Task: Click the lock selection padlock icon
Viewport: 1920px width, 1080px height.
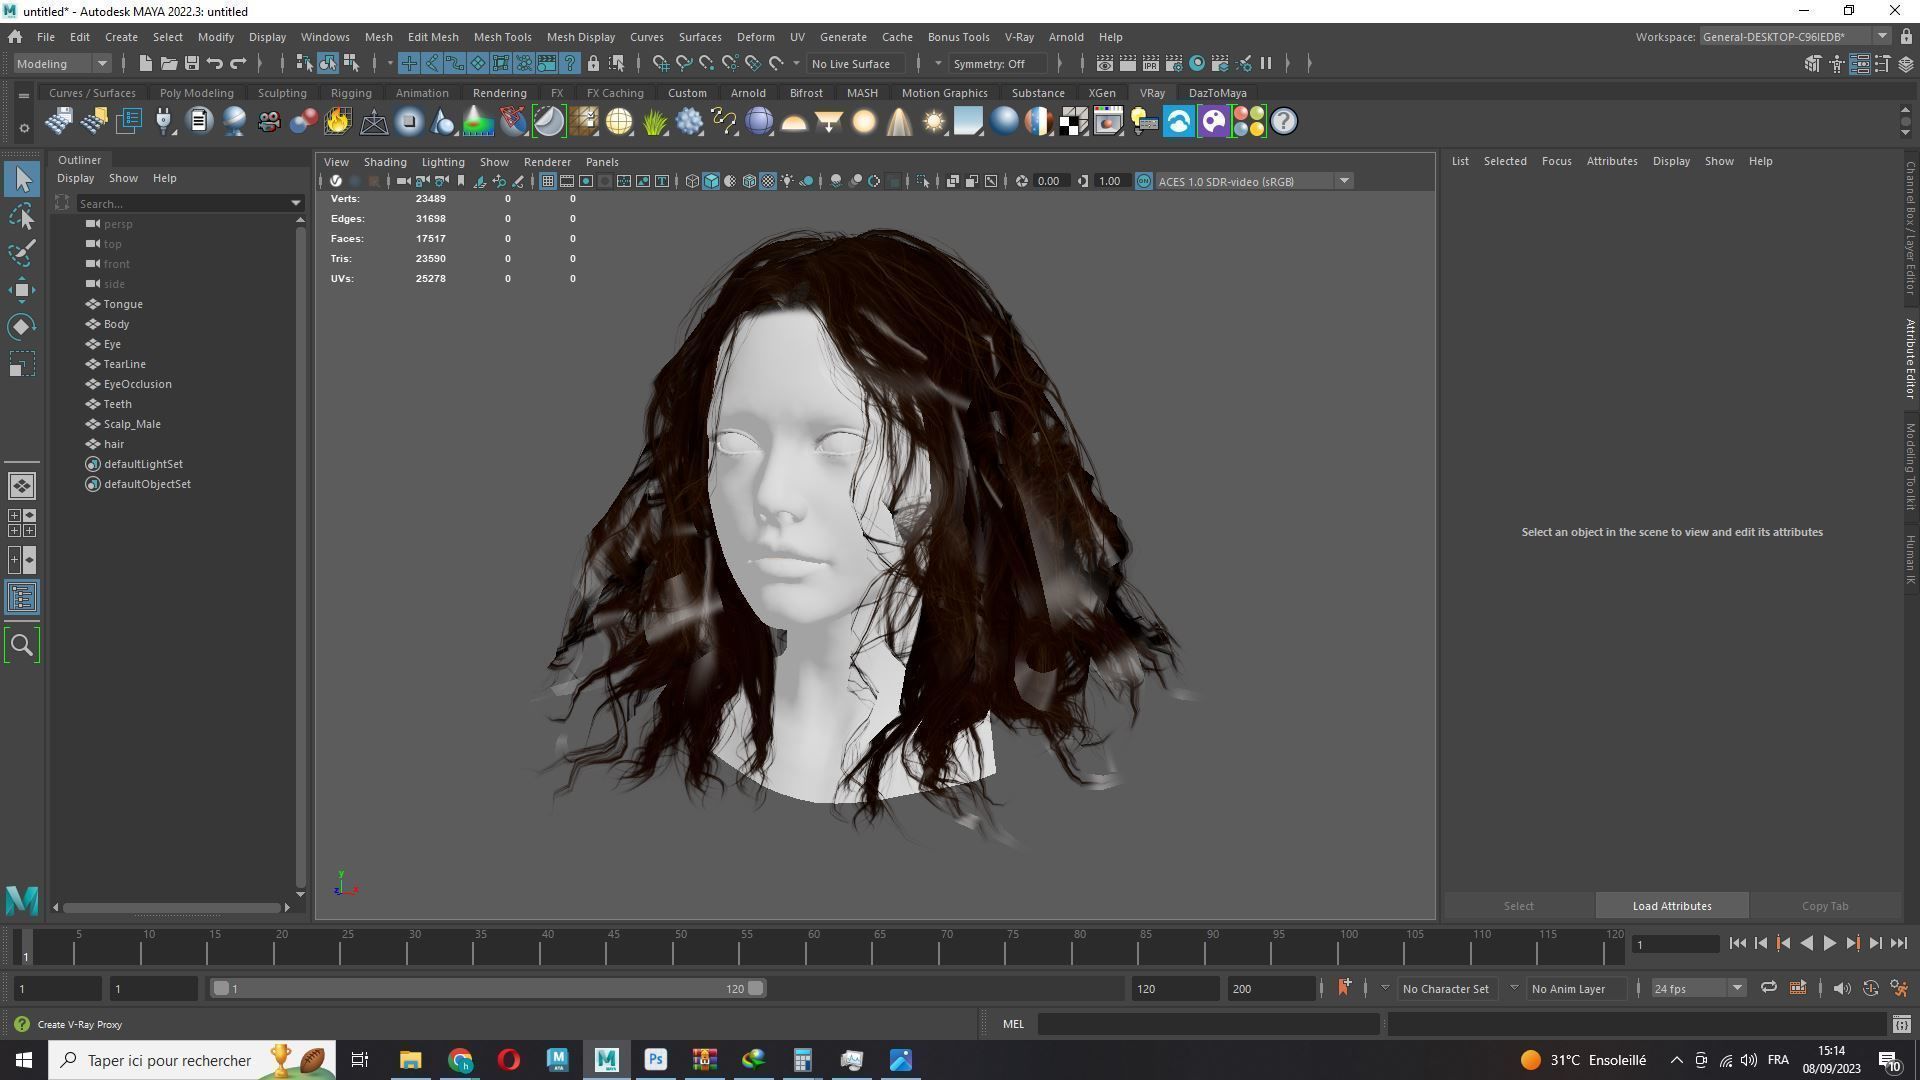Action: [593, 63]
